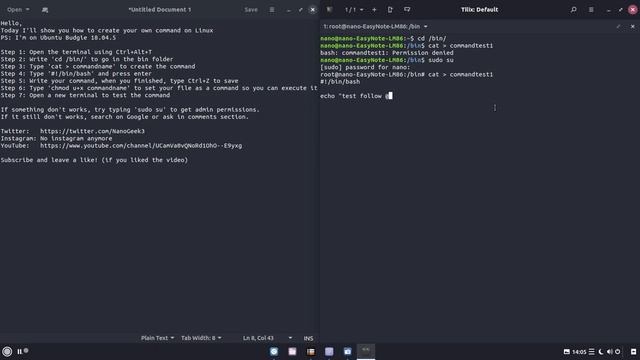The height and width of the screenshot is (360, 640).
Task: Click the 'Step 5: Write your command' line
Action: 119,81
